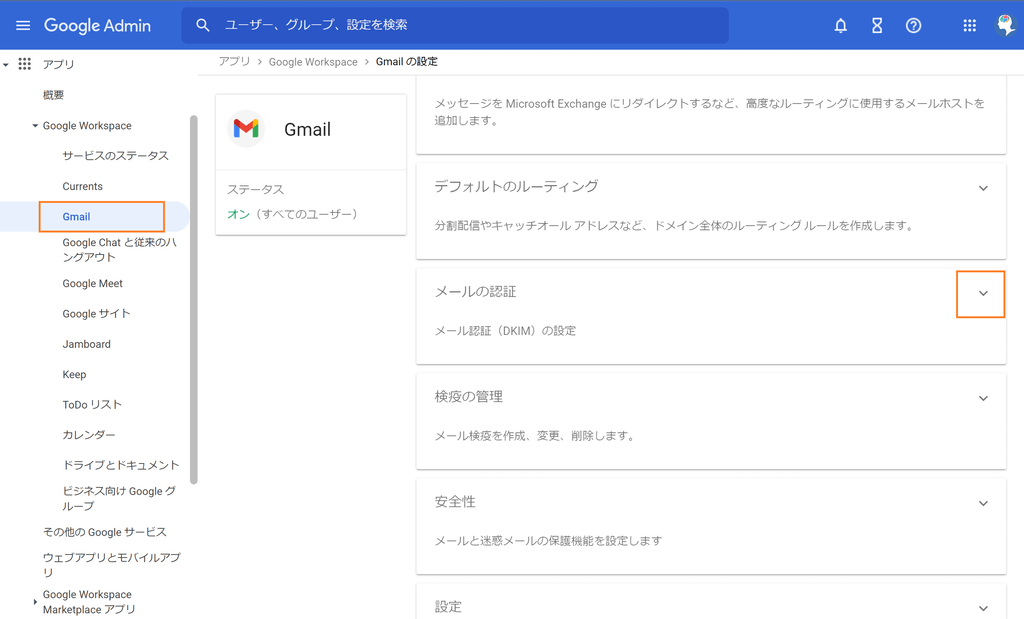1024x619 pixels.
Task: Click the sidebar vertical scrollbar
Action: tap(193, 300)
